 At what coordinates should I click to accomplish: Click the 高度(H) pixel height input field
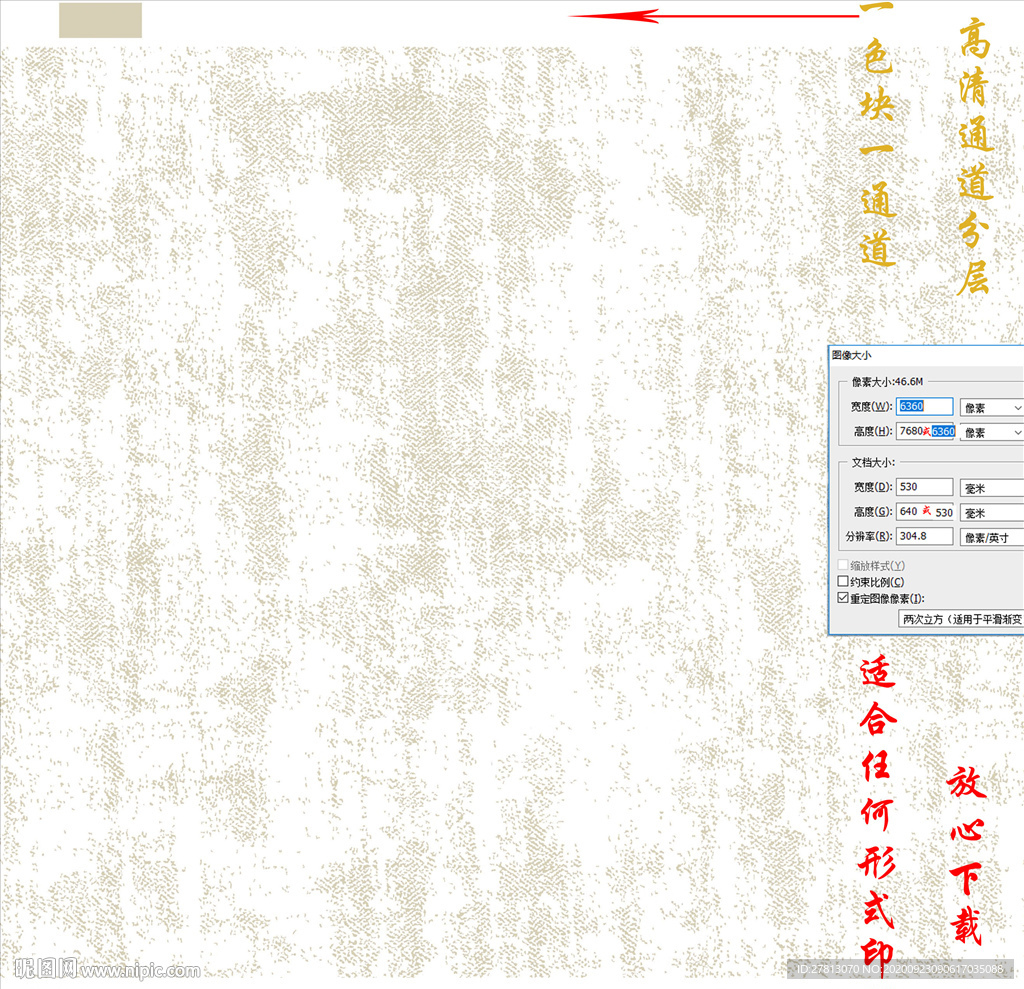(x=927, y=431)
